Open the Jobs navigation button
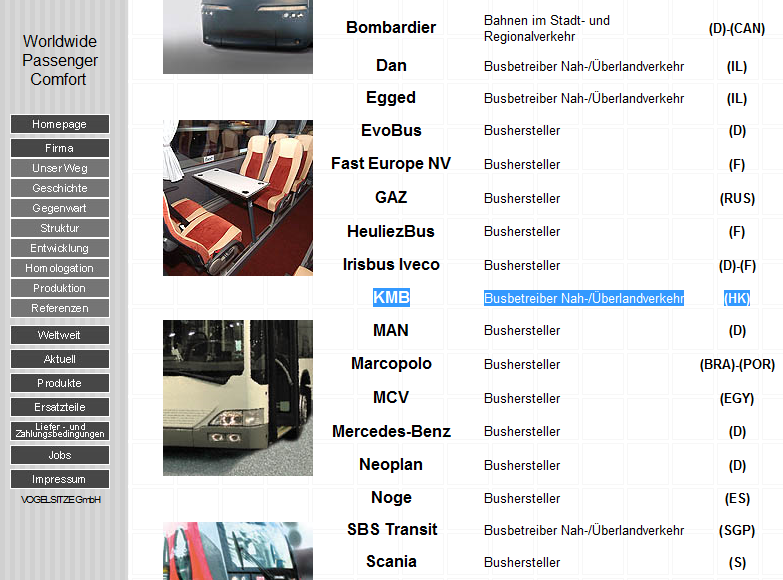Screen dimensions: 783x580 pos(59,455)
